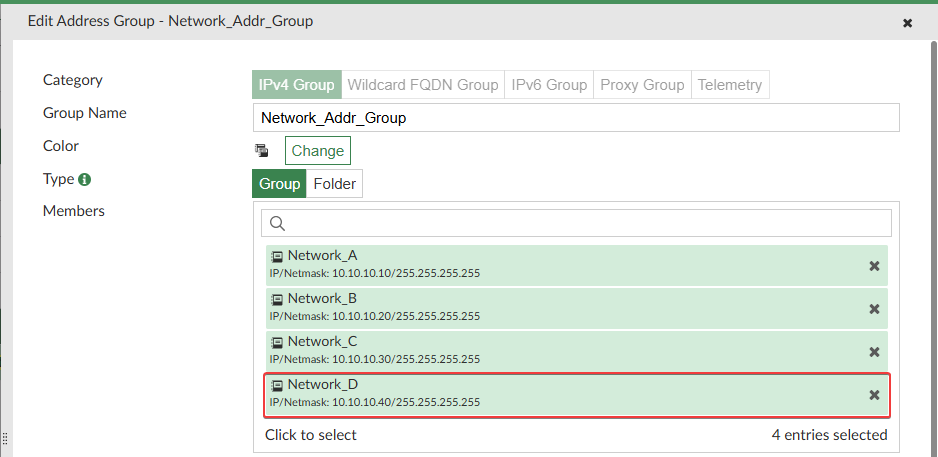Screen dimensions: 938x457
Task: Click the Network_B address icon
Action: coord(276,300)
